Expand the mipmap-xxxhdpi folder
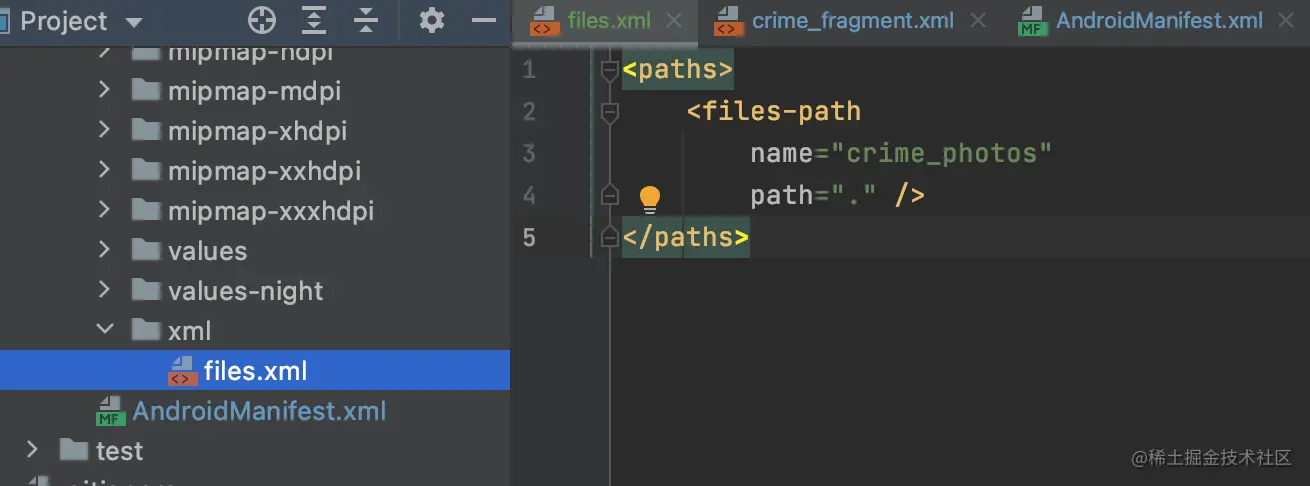 [x=104, y=210]
